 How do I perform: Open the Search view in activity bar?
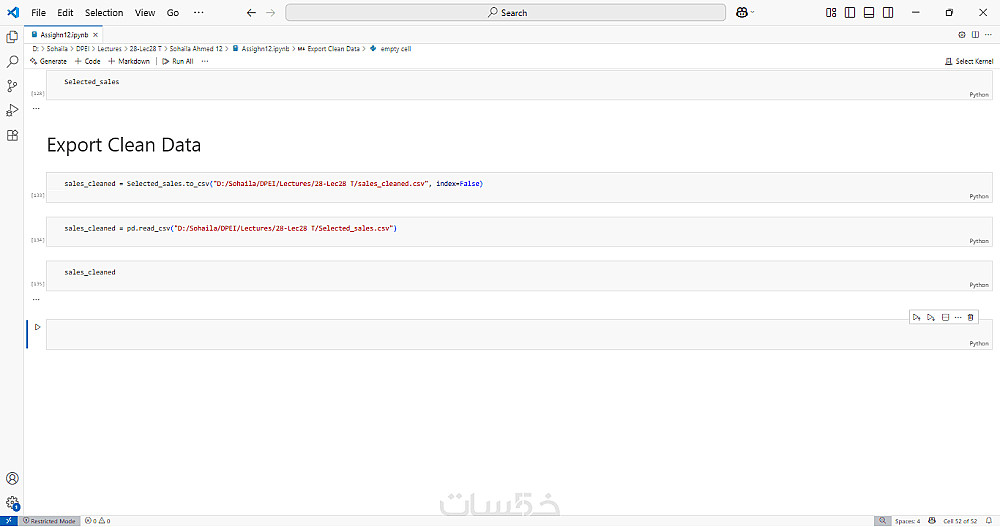click(x=12, y=61)
